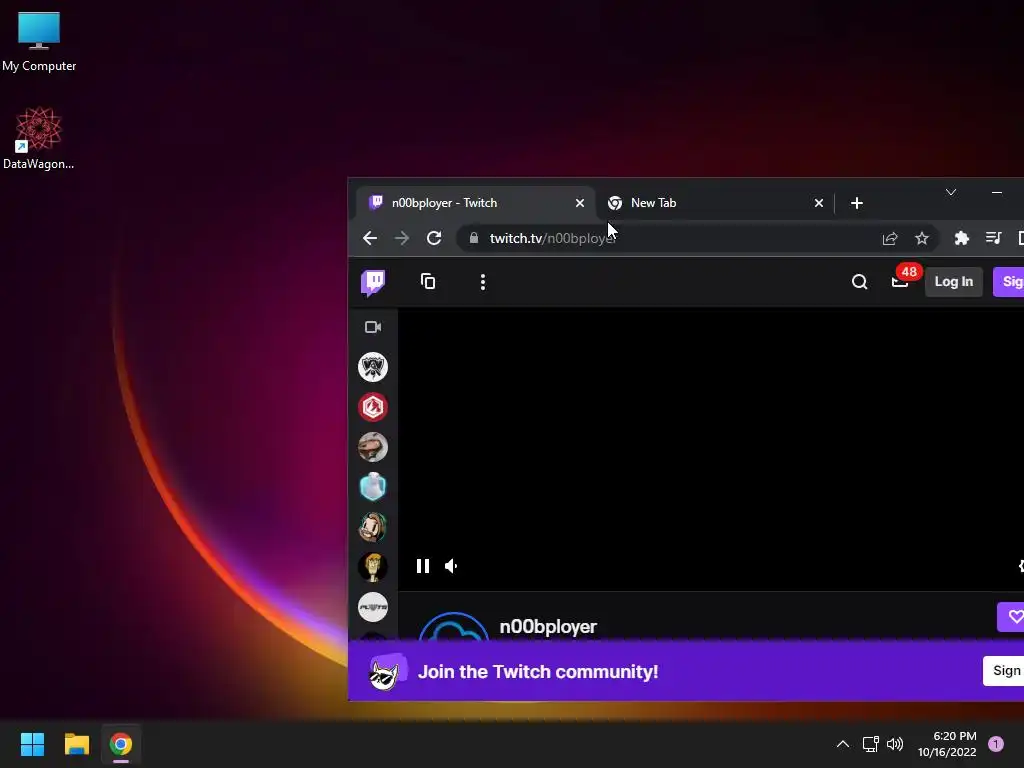Open the yellow-haired cartoon channel avatar
Viewport: 1024px width, 768px height.
[x=373, y=568]
